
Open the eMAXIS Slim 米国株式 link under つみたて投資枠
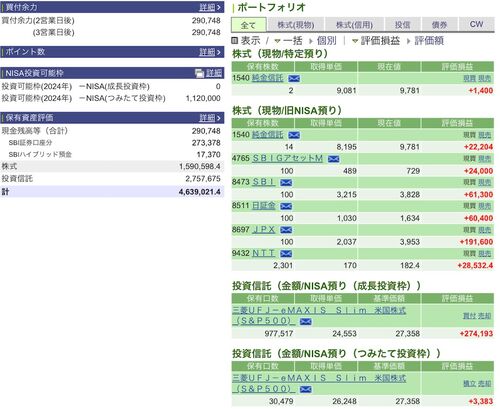pyautogui.click(x=319, y=383)
